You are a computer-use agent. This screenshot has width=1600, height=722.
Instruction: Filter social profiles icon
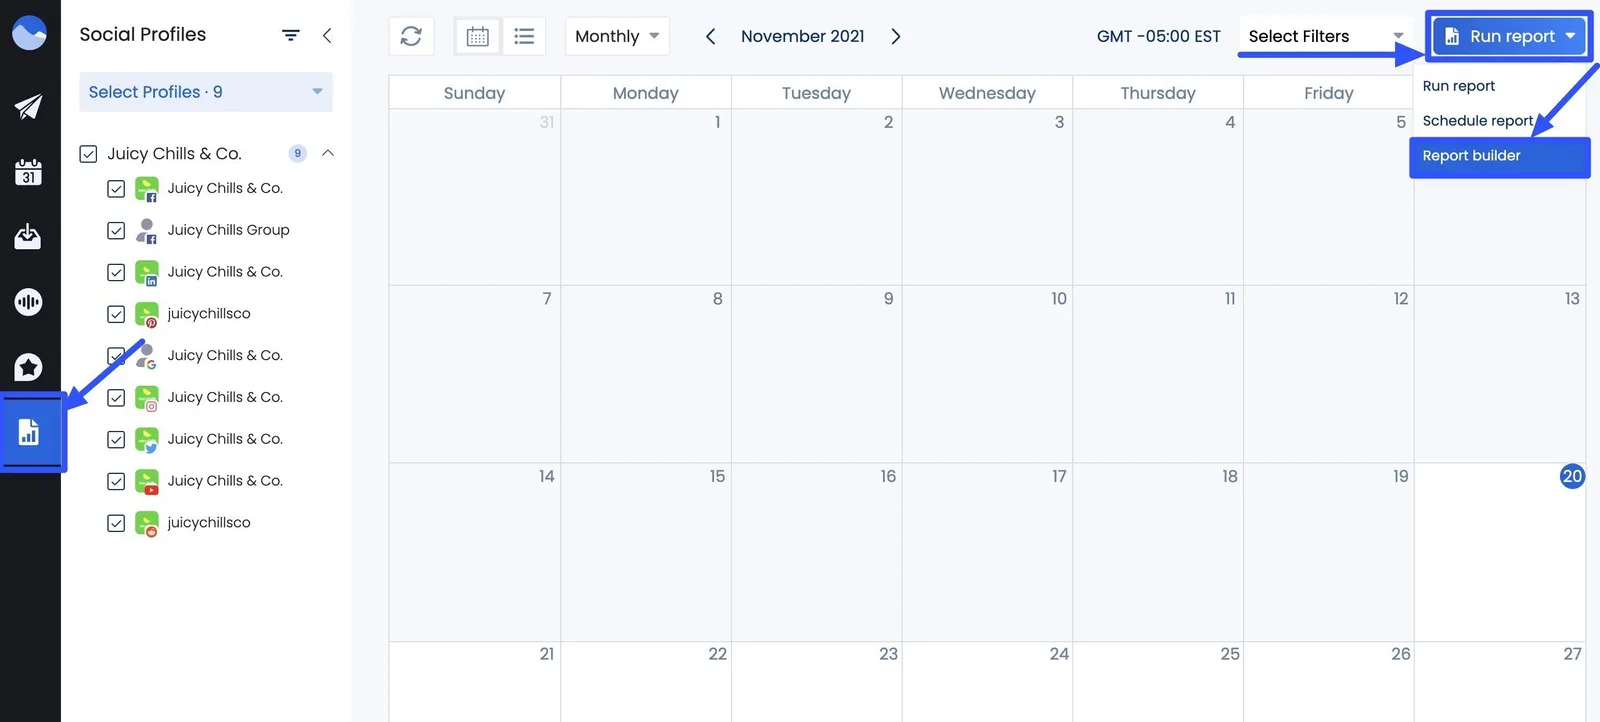coord(291,35)
